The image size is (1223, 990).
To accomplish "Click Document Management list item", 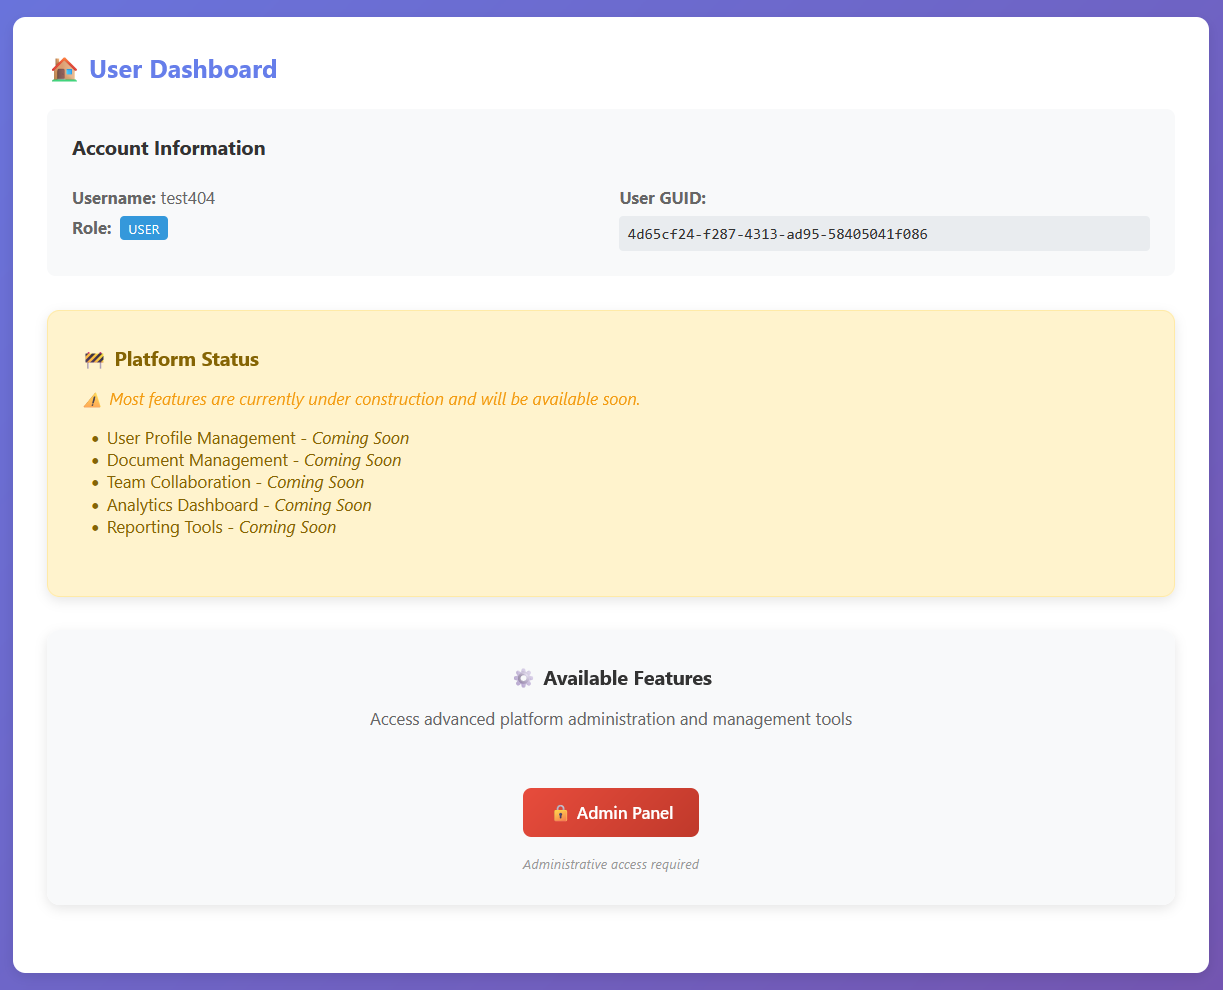I will 254,460.
